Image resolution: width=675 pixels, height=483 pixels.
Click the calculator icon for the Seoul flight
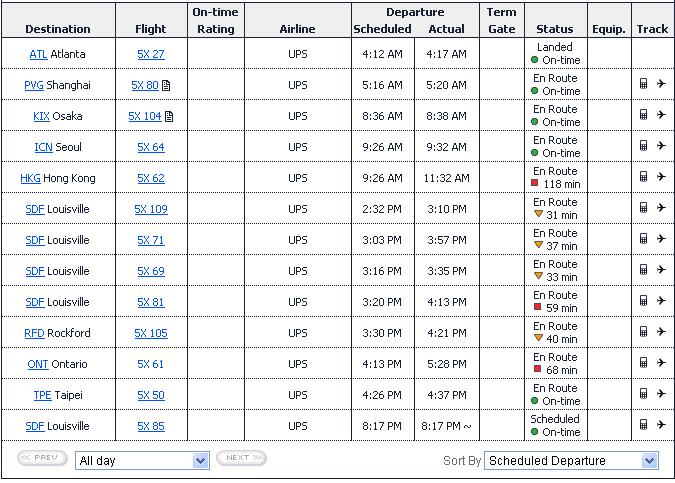[643, 146]
